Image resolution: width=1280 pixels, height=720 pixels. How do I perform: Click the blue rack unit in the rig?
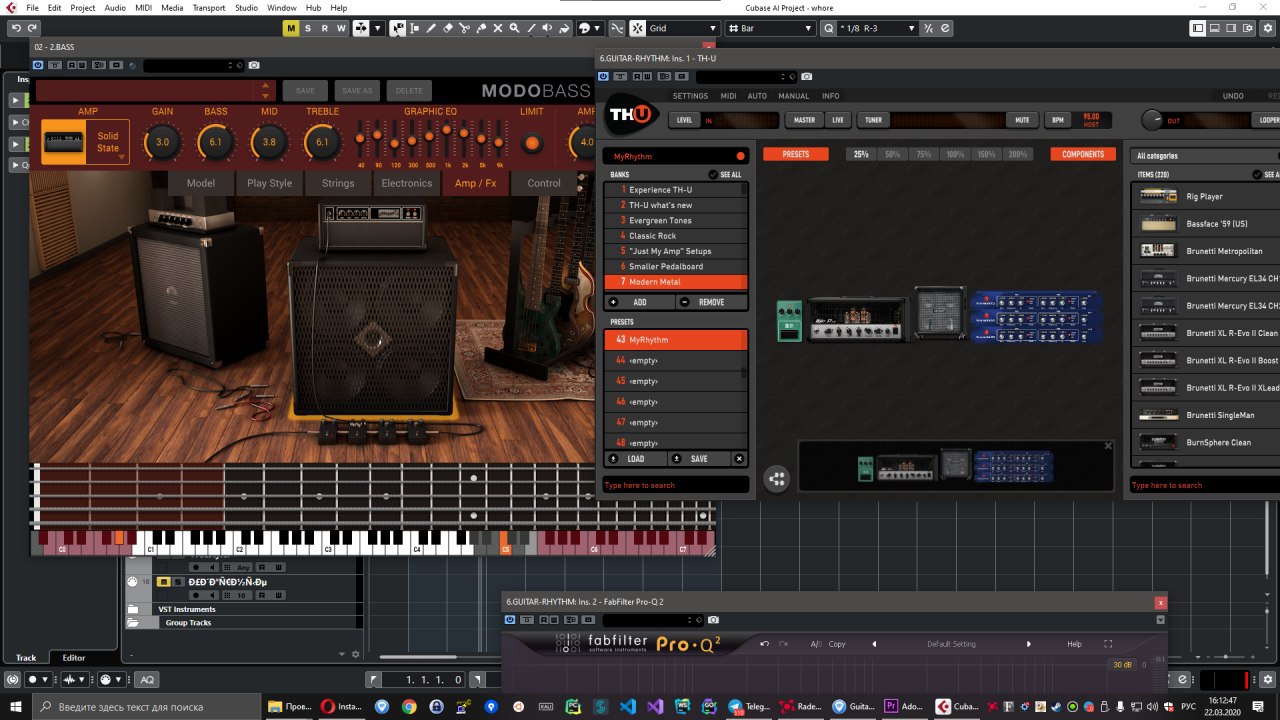[x=1037, y=317]
